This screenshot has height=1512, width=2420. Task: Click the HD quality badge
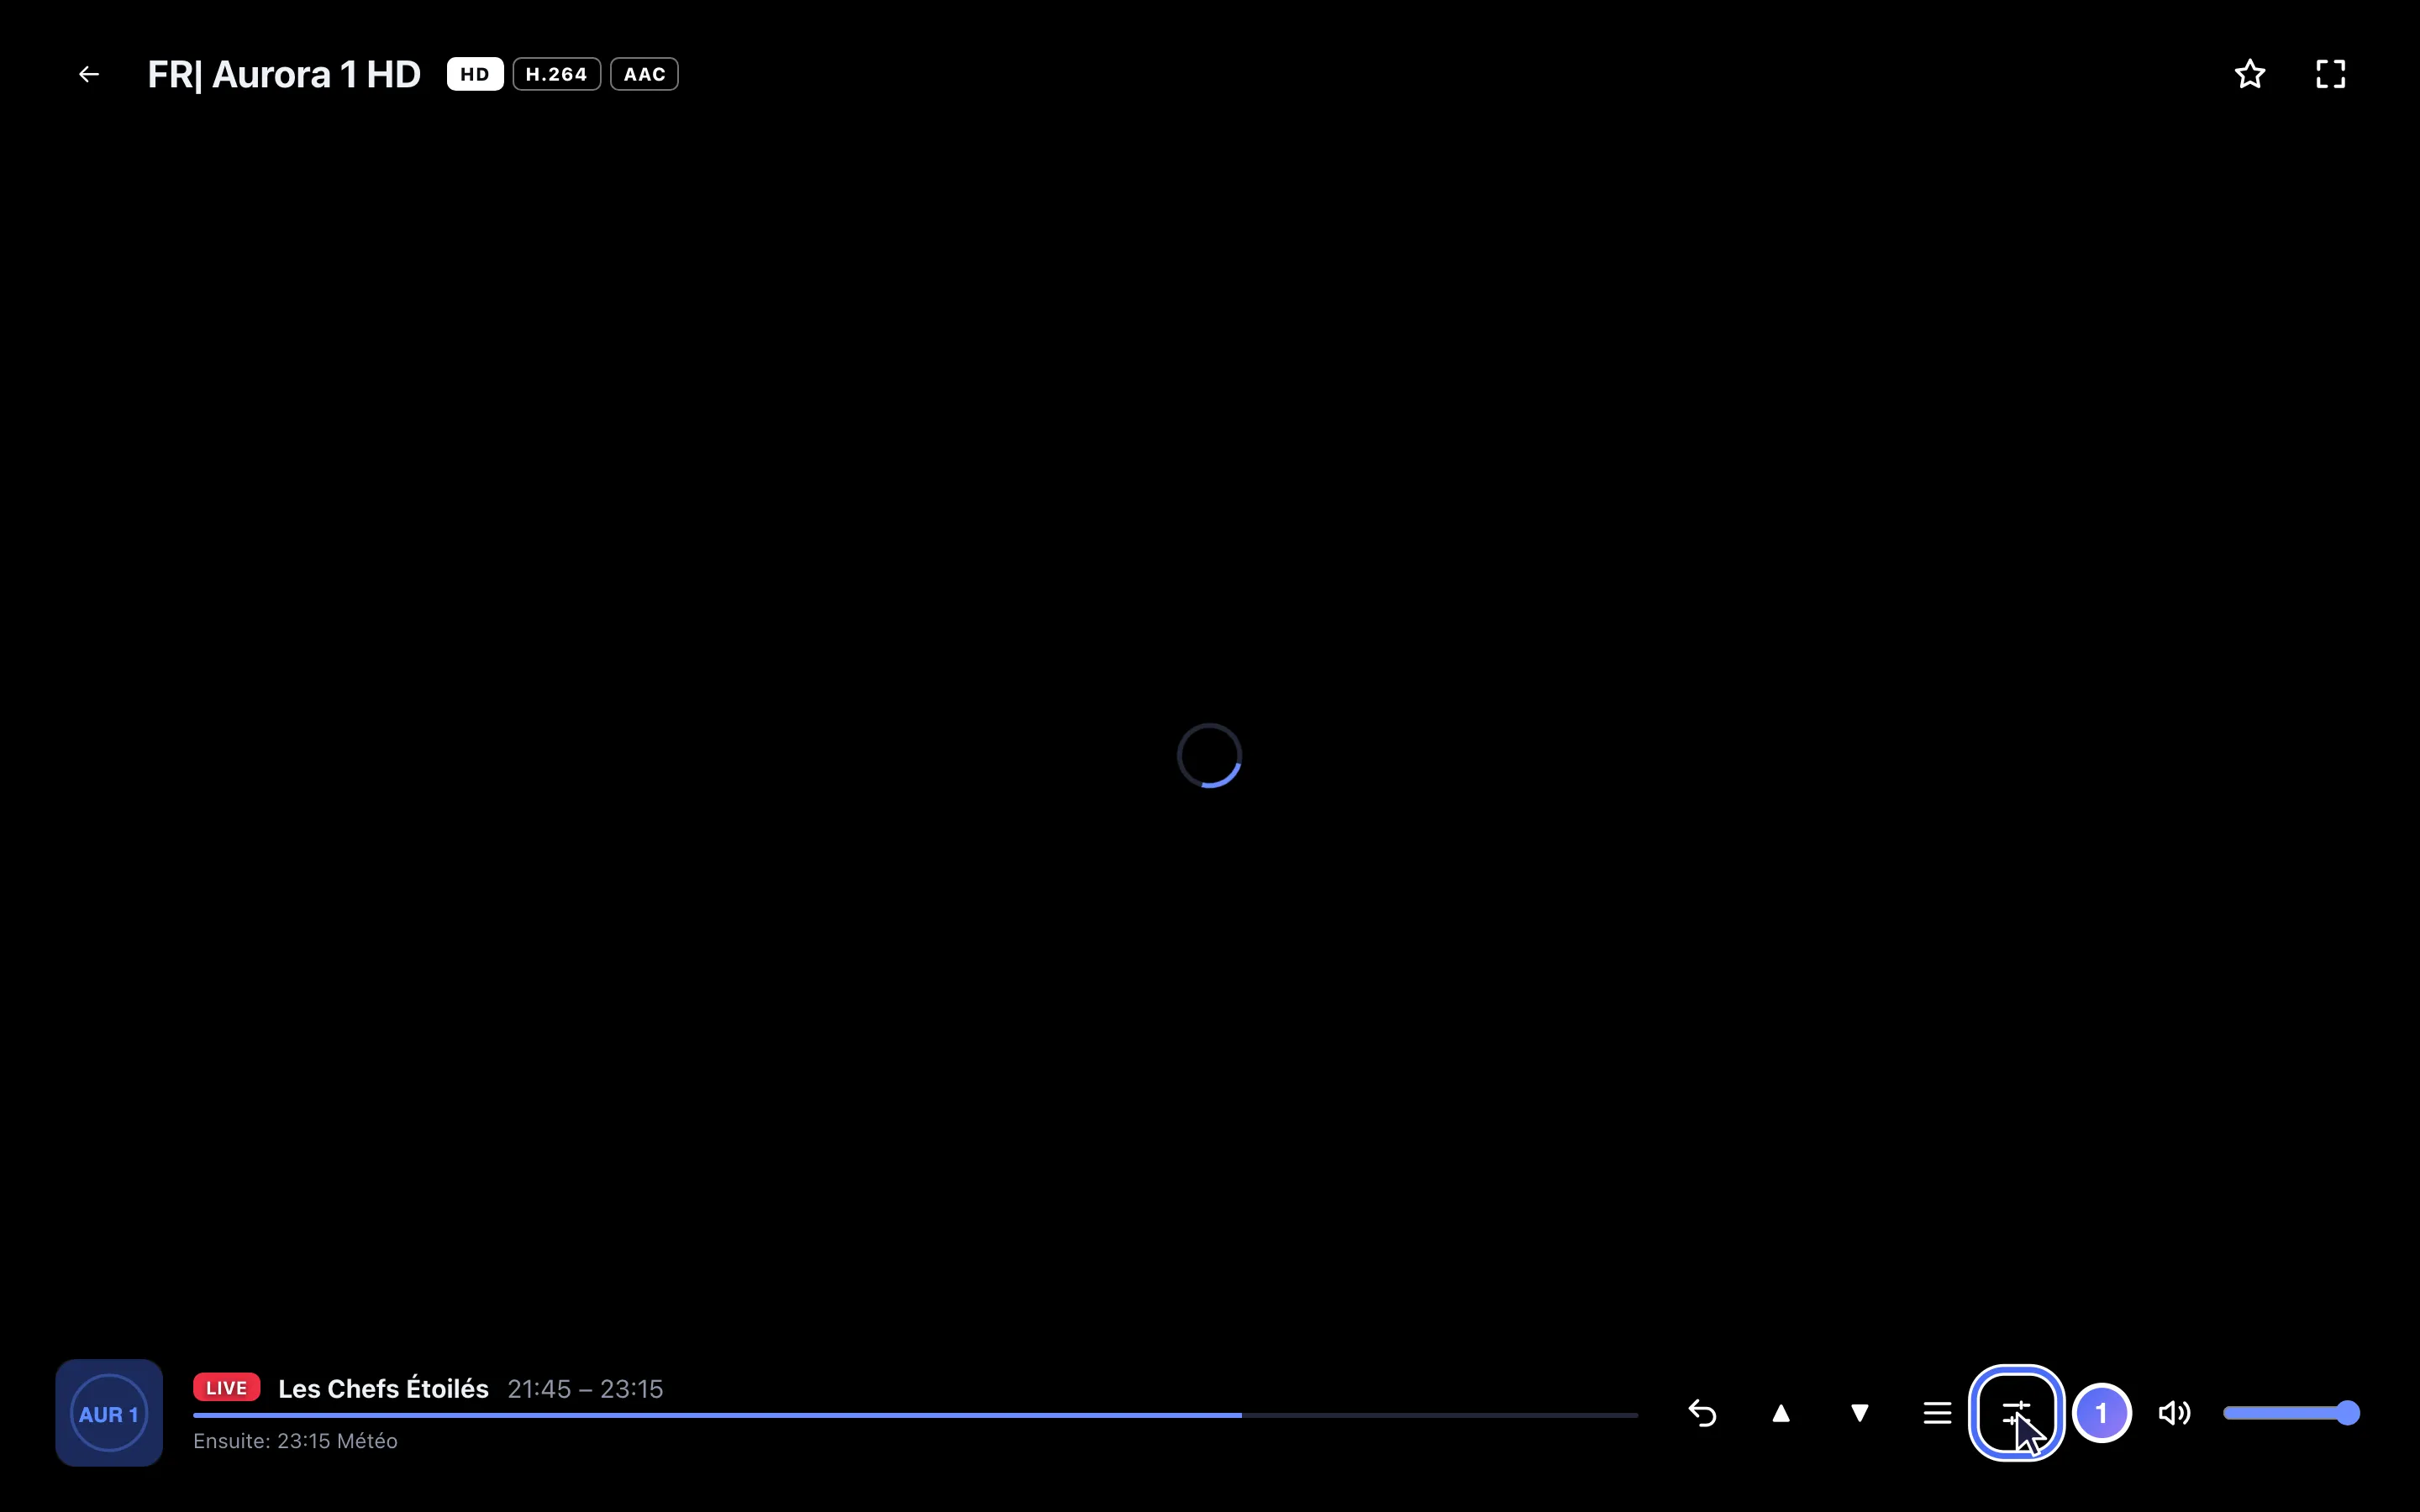click(475, 74)
